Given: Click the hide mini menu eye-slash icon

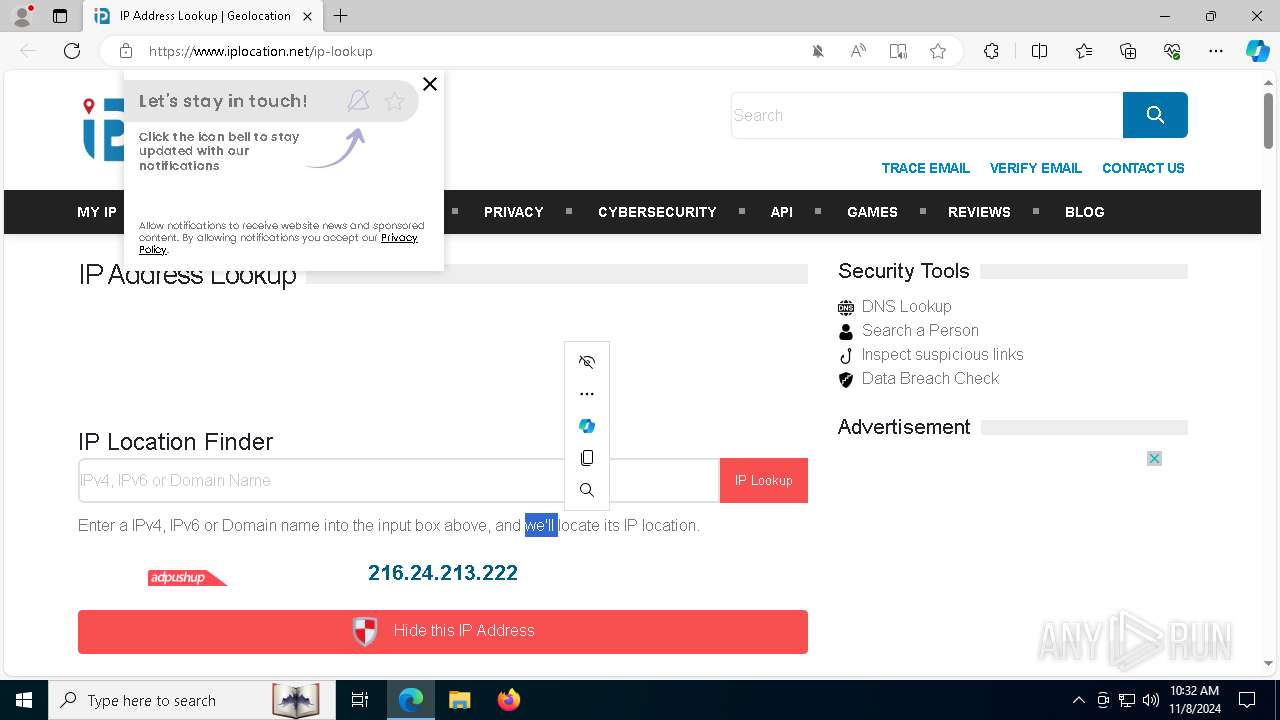Looking at the screenshot, I should (587, 362).
